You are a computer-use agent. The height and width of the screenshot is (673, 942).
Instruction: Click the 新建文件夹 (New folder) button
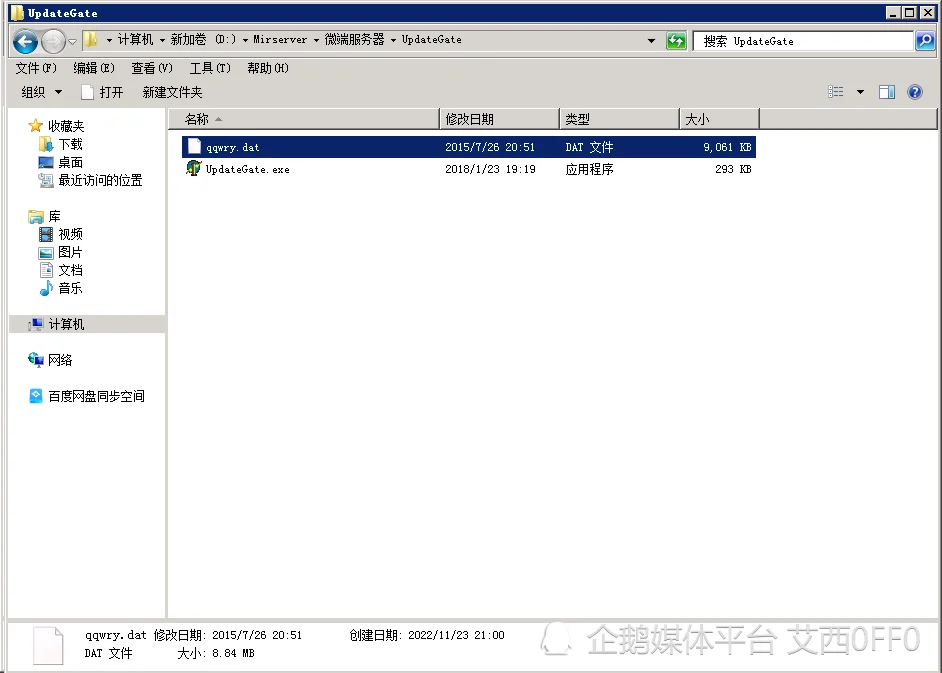(x=172, y=92)
